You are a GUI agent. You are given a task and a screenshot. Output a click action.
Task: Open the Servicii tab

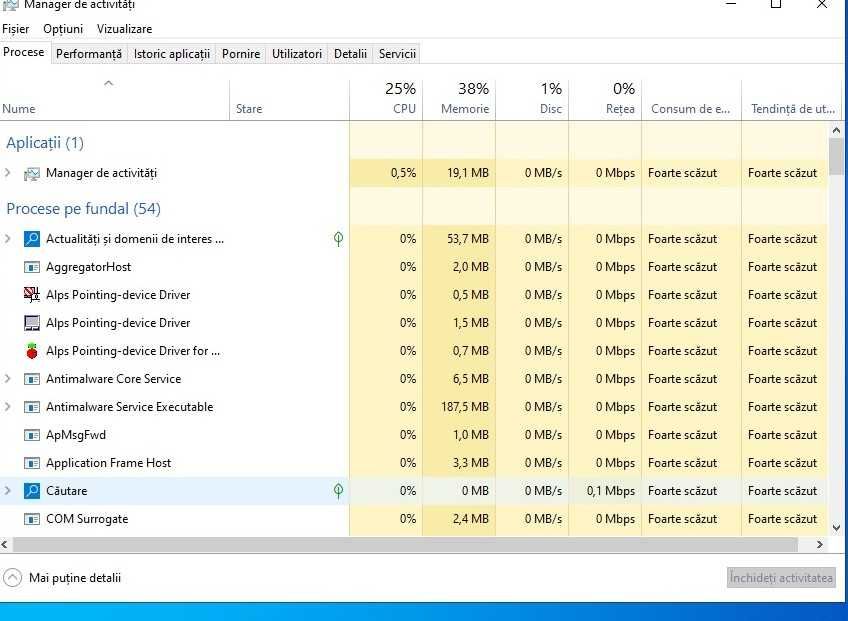tap(397, 54)
